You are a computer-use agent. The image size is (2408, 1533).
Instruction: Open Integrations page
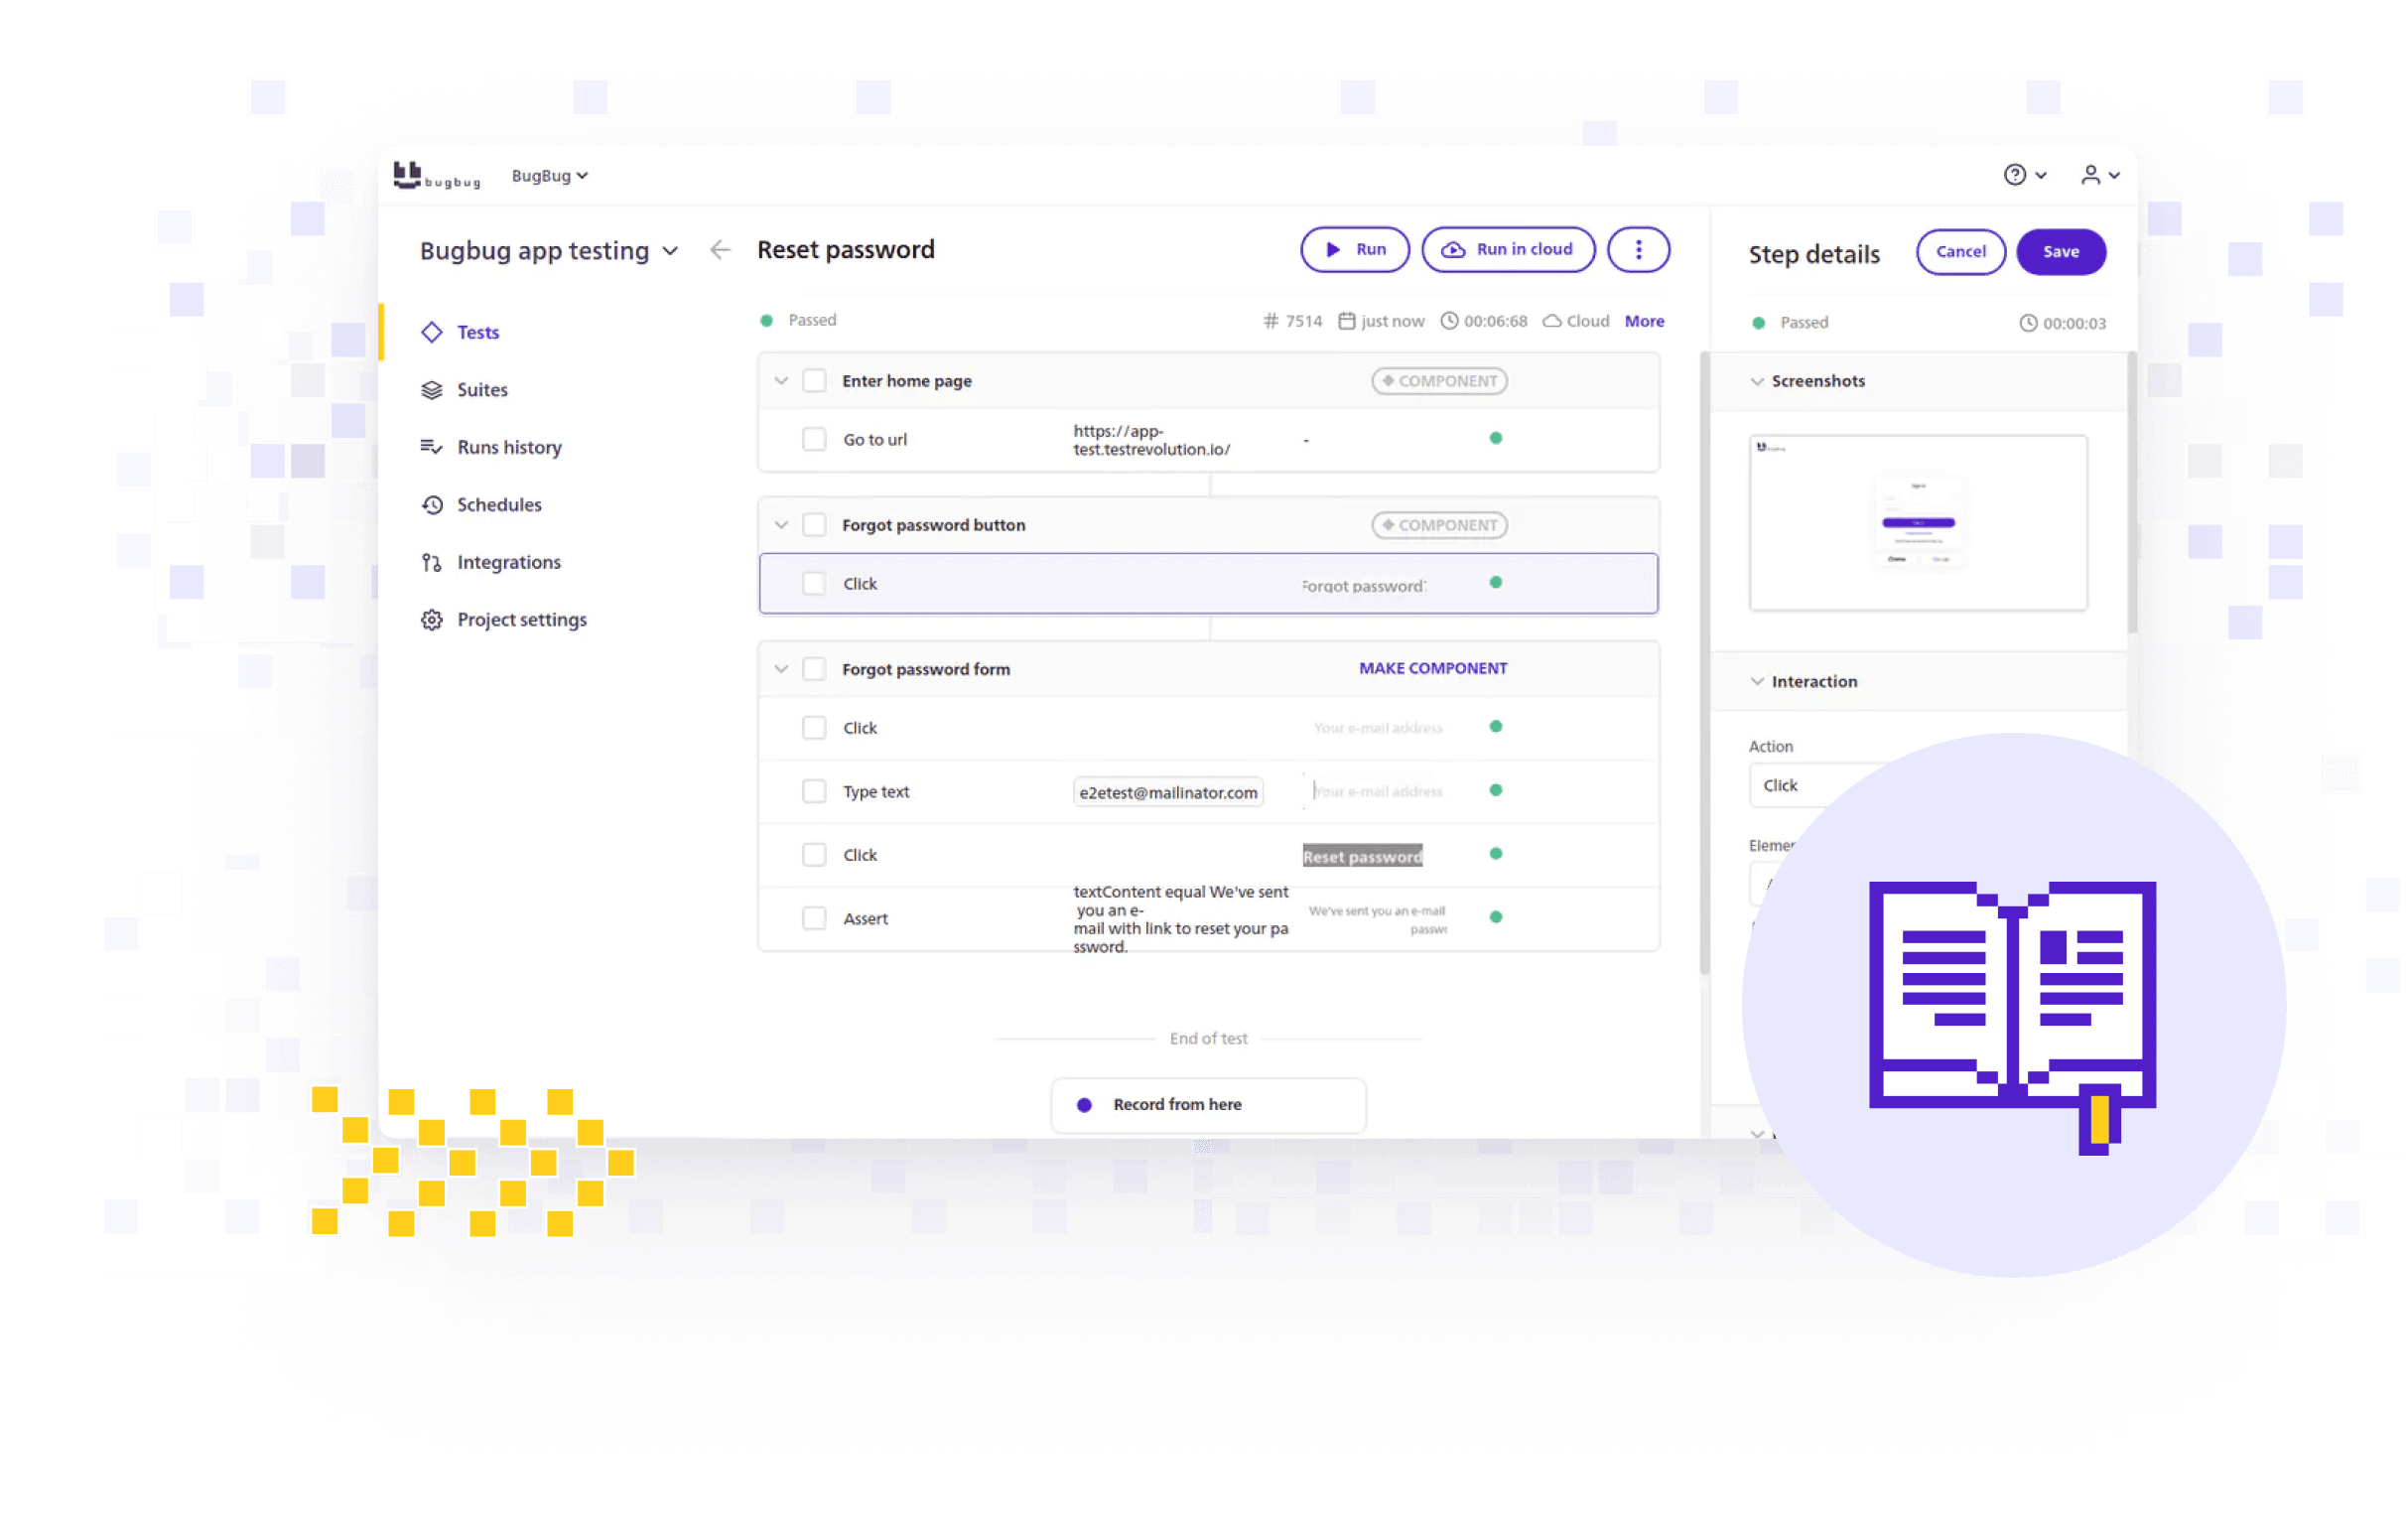(509, 562)
